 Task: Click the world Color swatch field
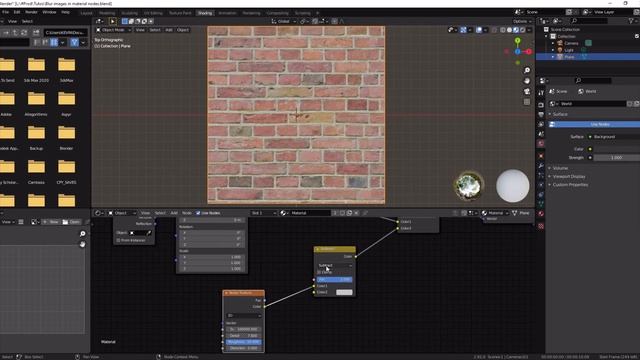coord(617,149)
